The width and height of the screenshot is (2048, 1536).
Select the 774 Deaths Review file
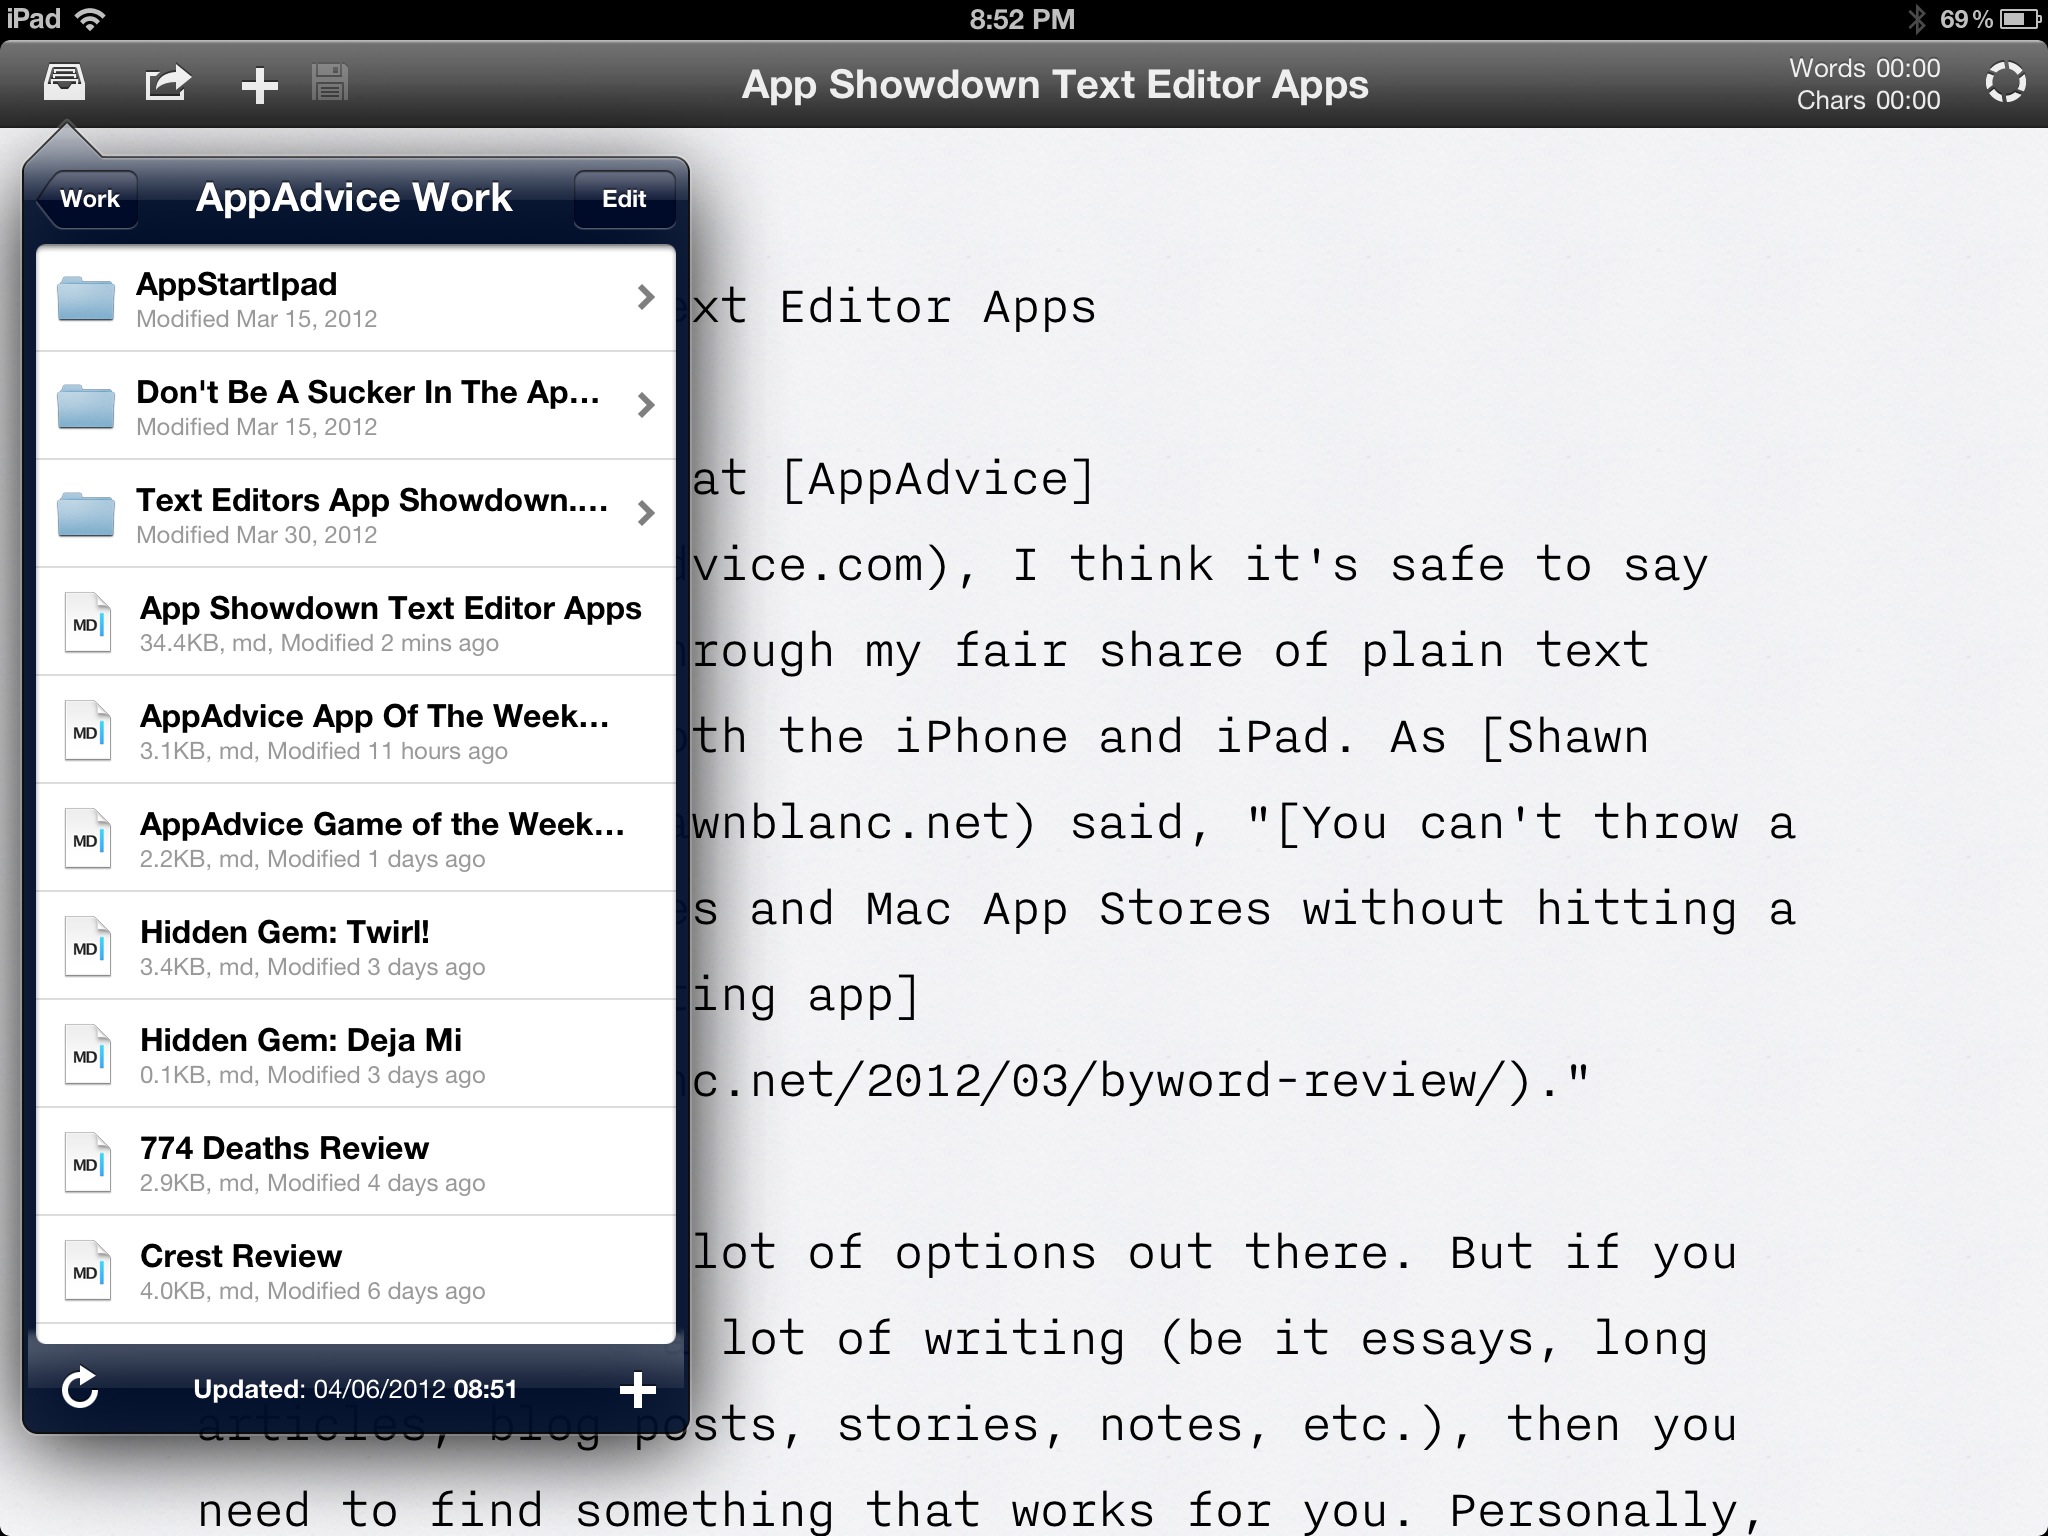point(355,1162)
